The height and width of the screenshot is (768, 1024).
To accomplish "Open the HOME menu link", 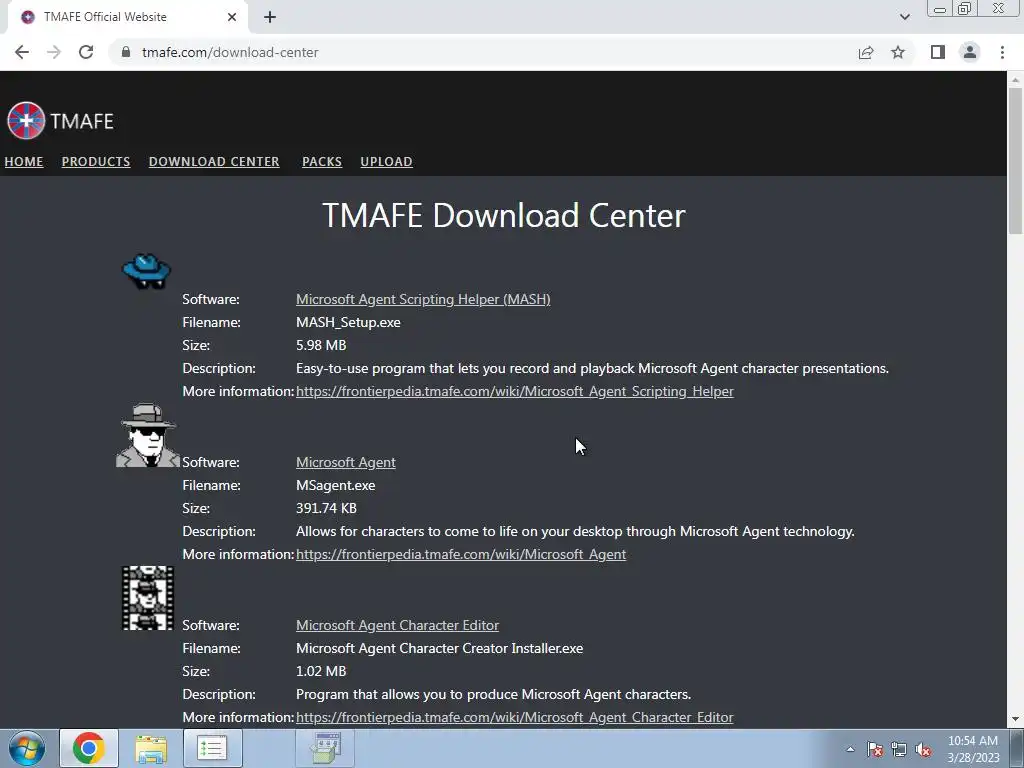I will (24, 161).
